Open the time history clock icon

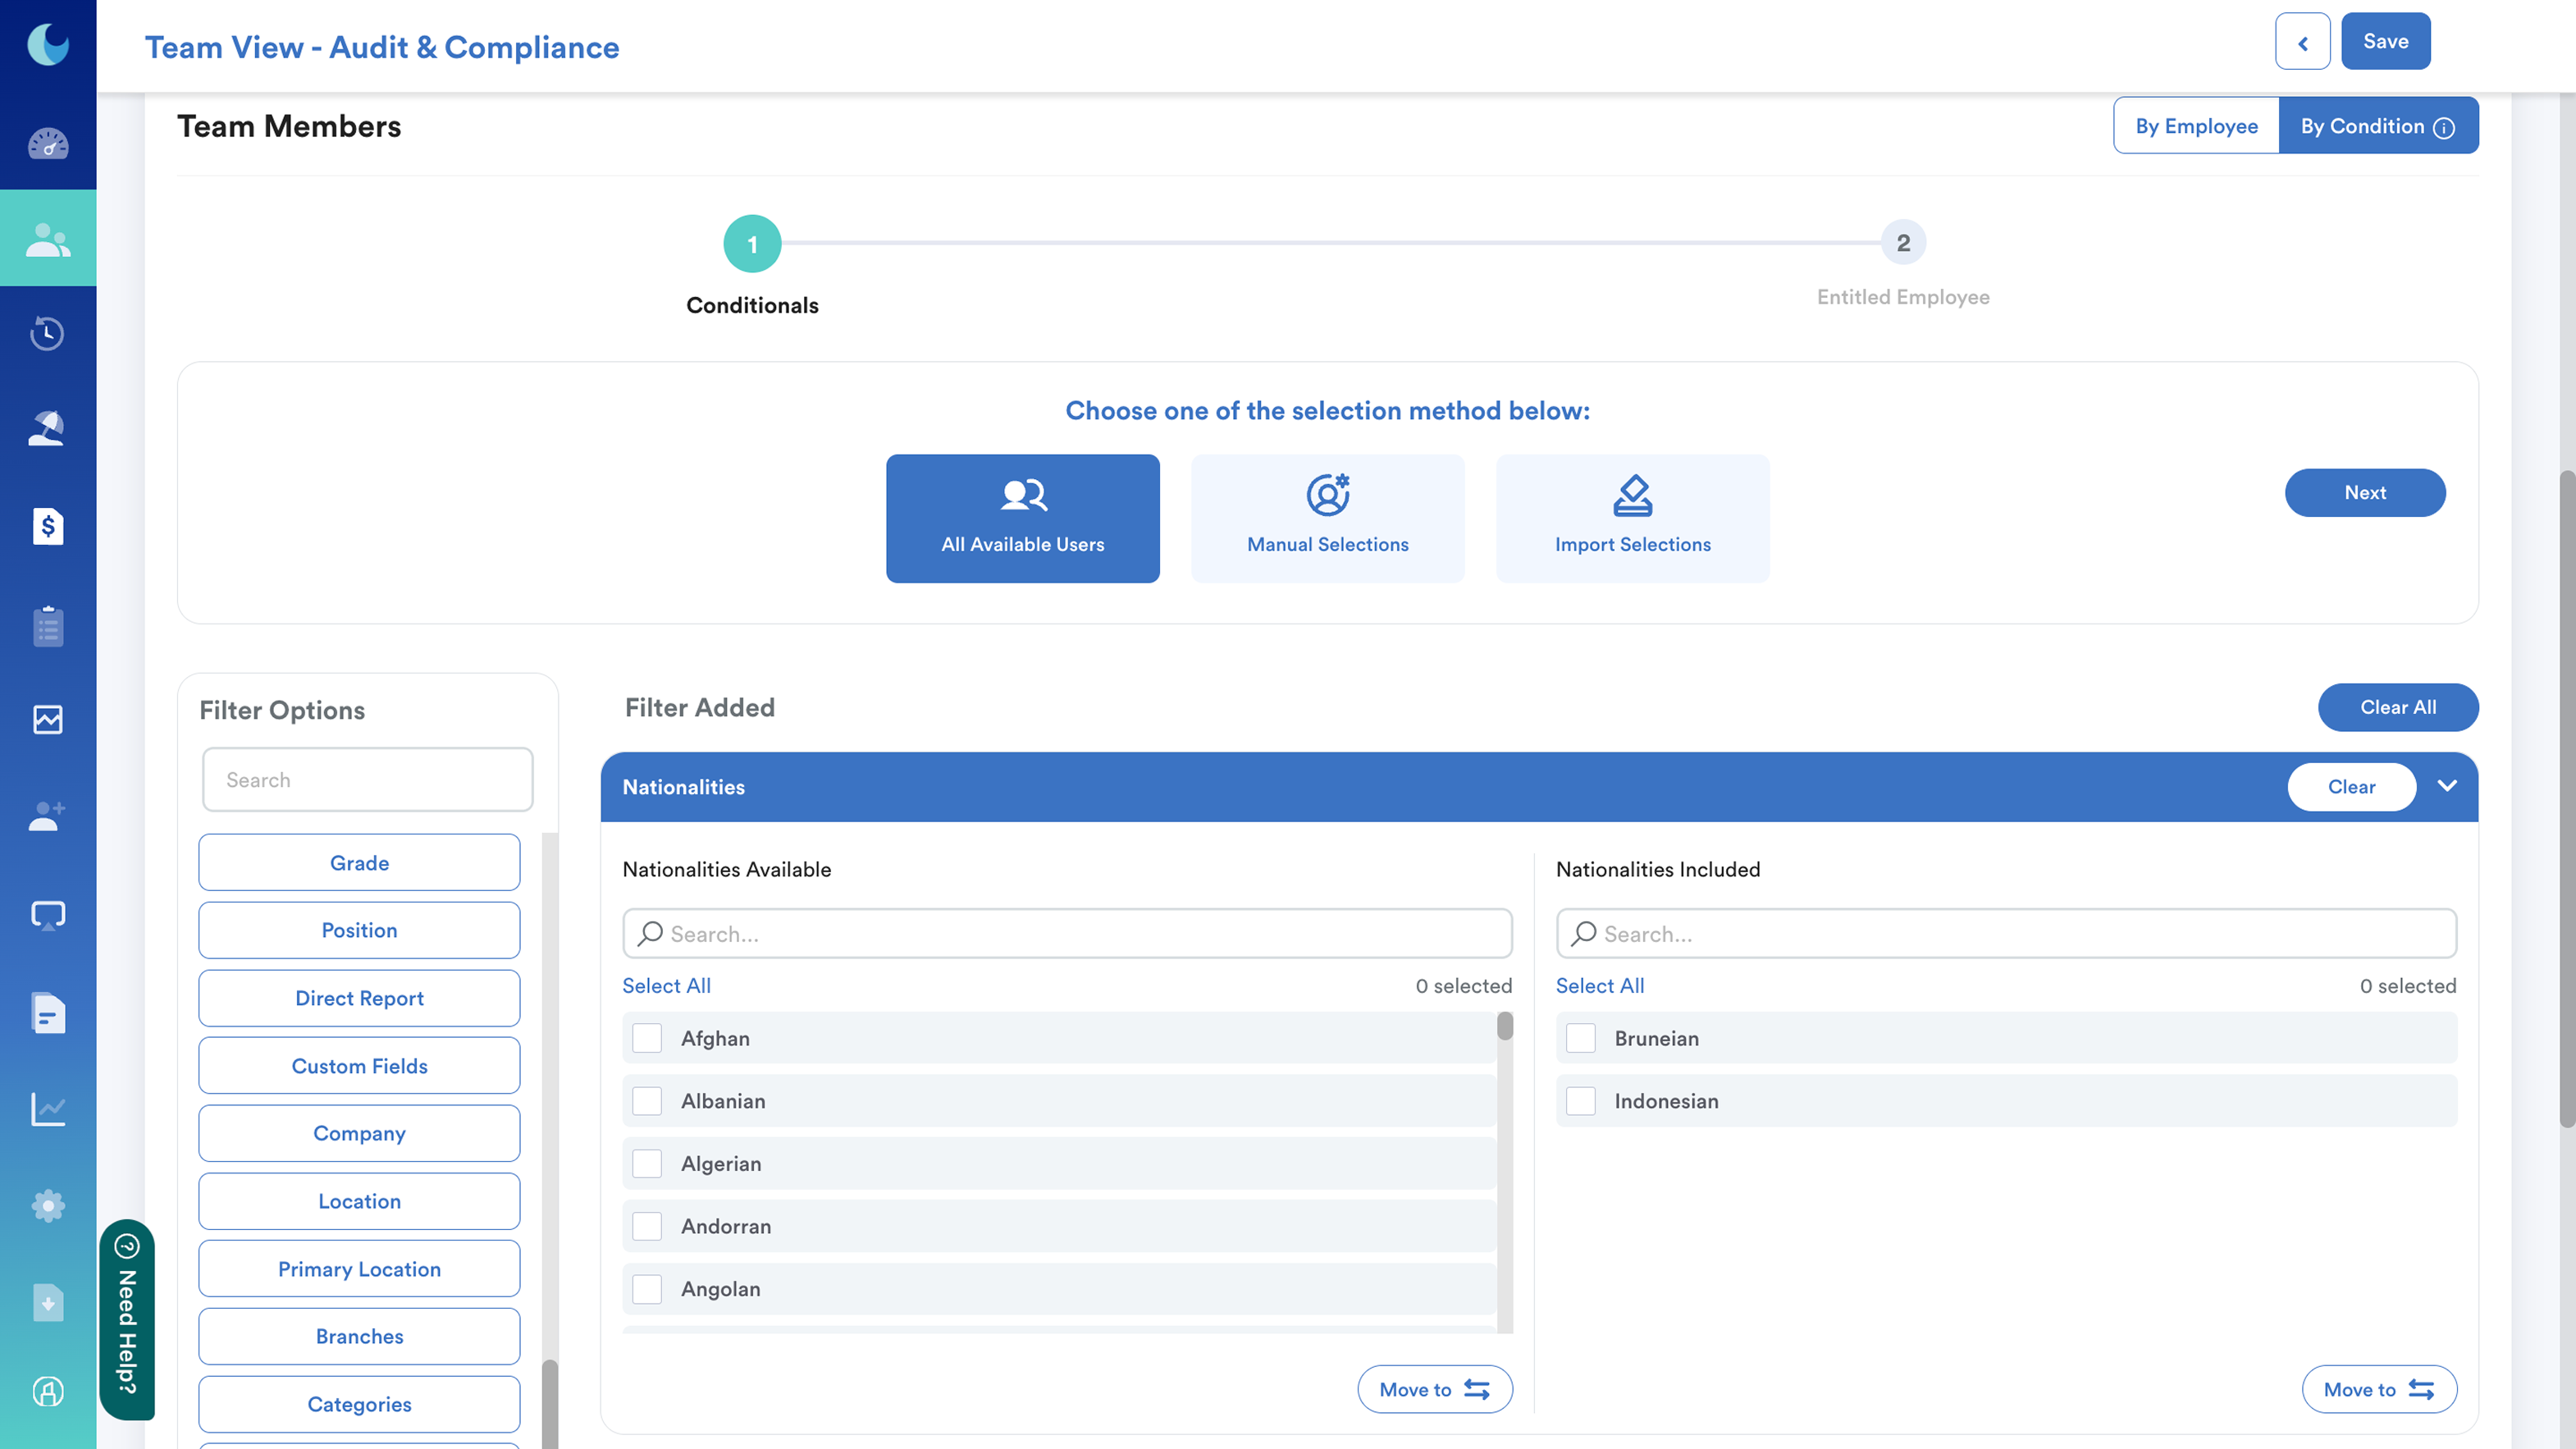coord(48,333)
